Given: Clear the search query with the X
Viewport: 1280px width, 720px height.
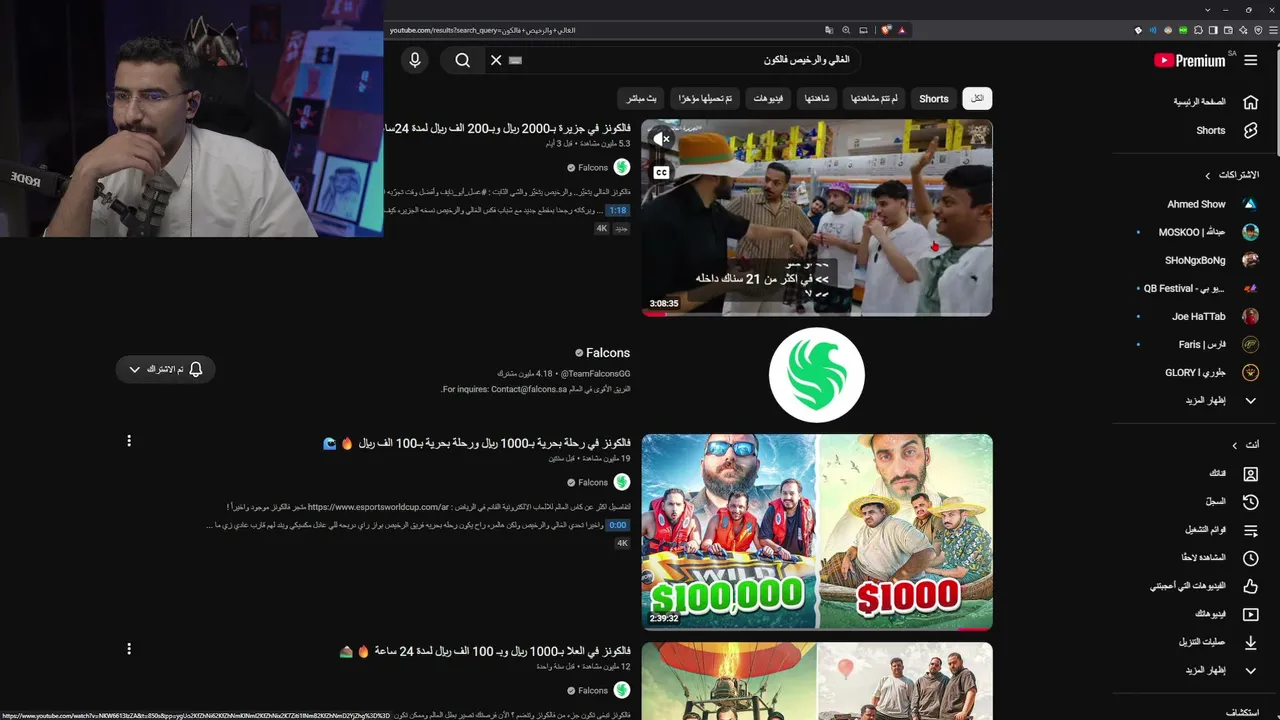Looking at the screenshot, I should pyautogui.click(x=496, y=60).
